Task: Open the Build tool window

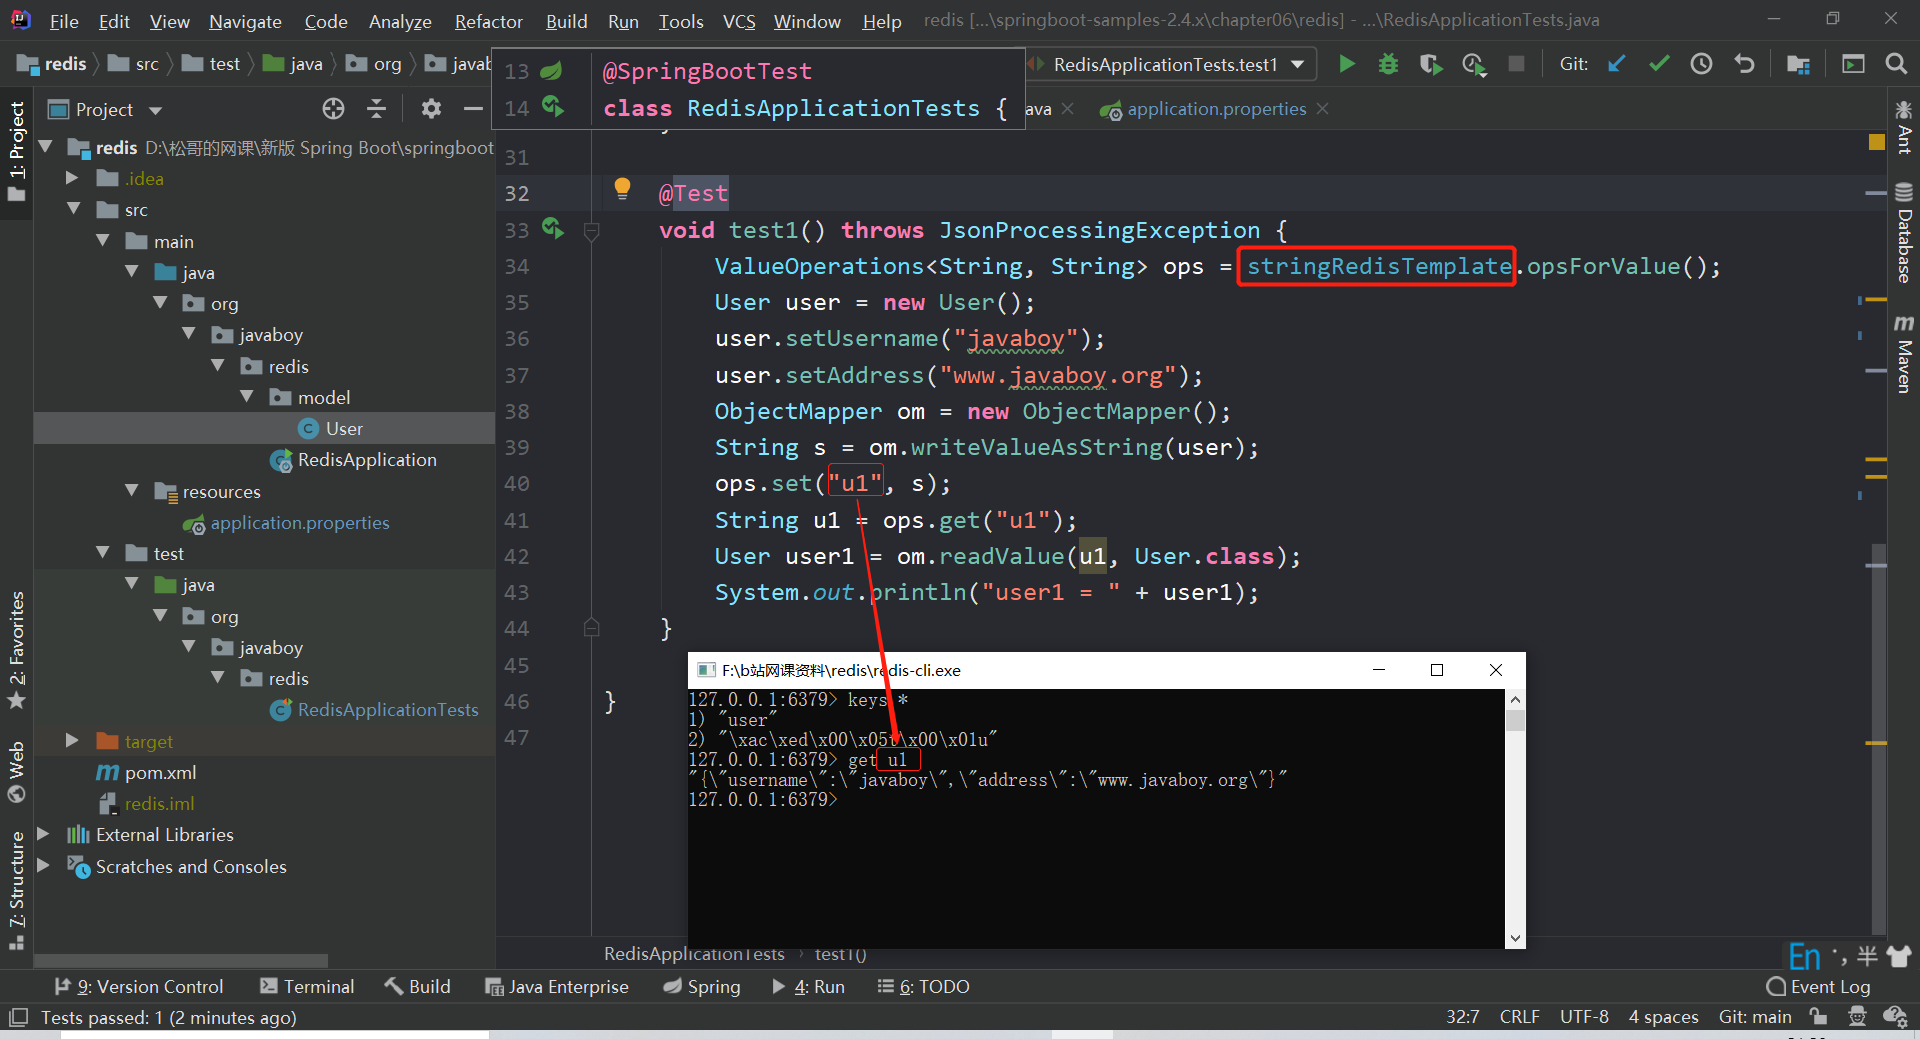Action: tap(418, 986)
